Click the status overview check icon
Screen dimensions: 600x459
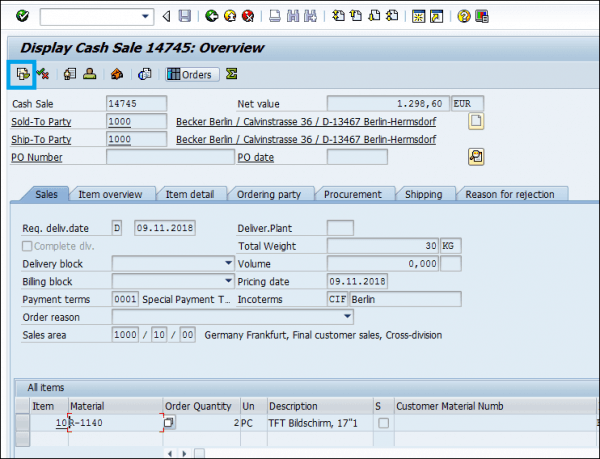(x=42, y=73)
